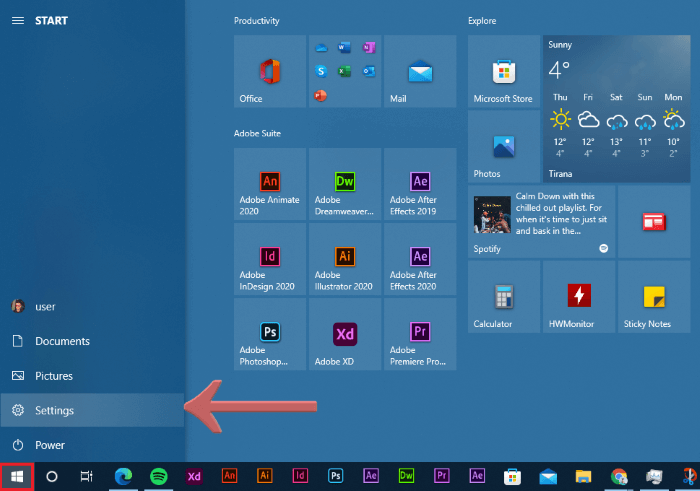Launch Adobe XD from the taskbar

click(194, 477)
